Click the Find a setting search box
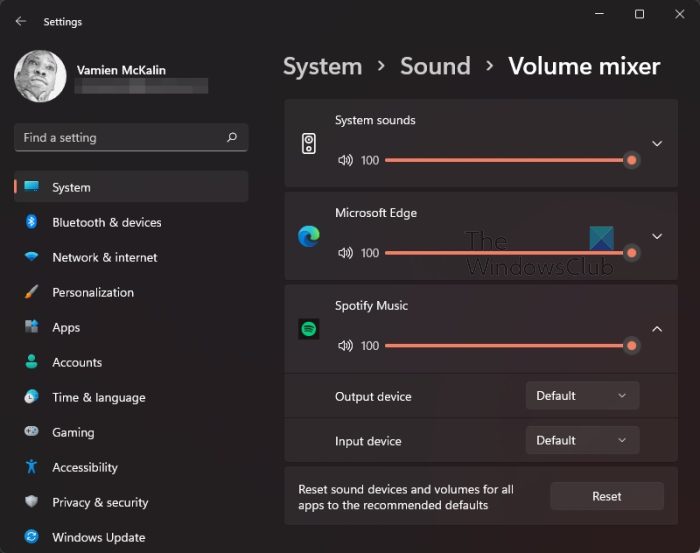Viewport: 700px width, 553px height. pos(120,138)
